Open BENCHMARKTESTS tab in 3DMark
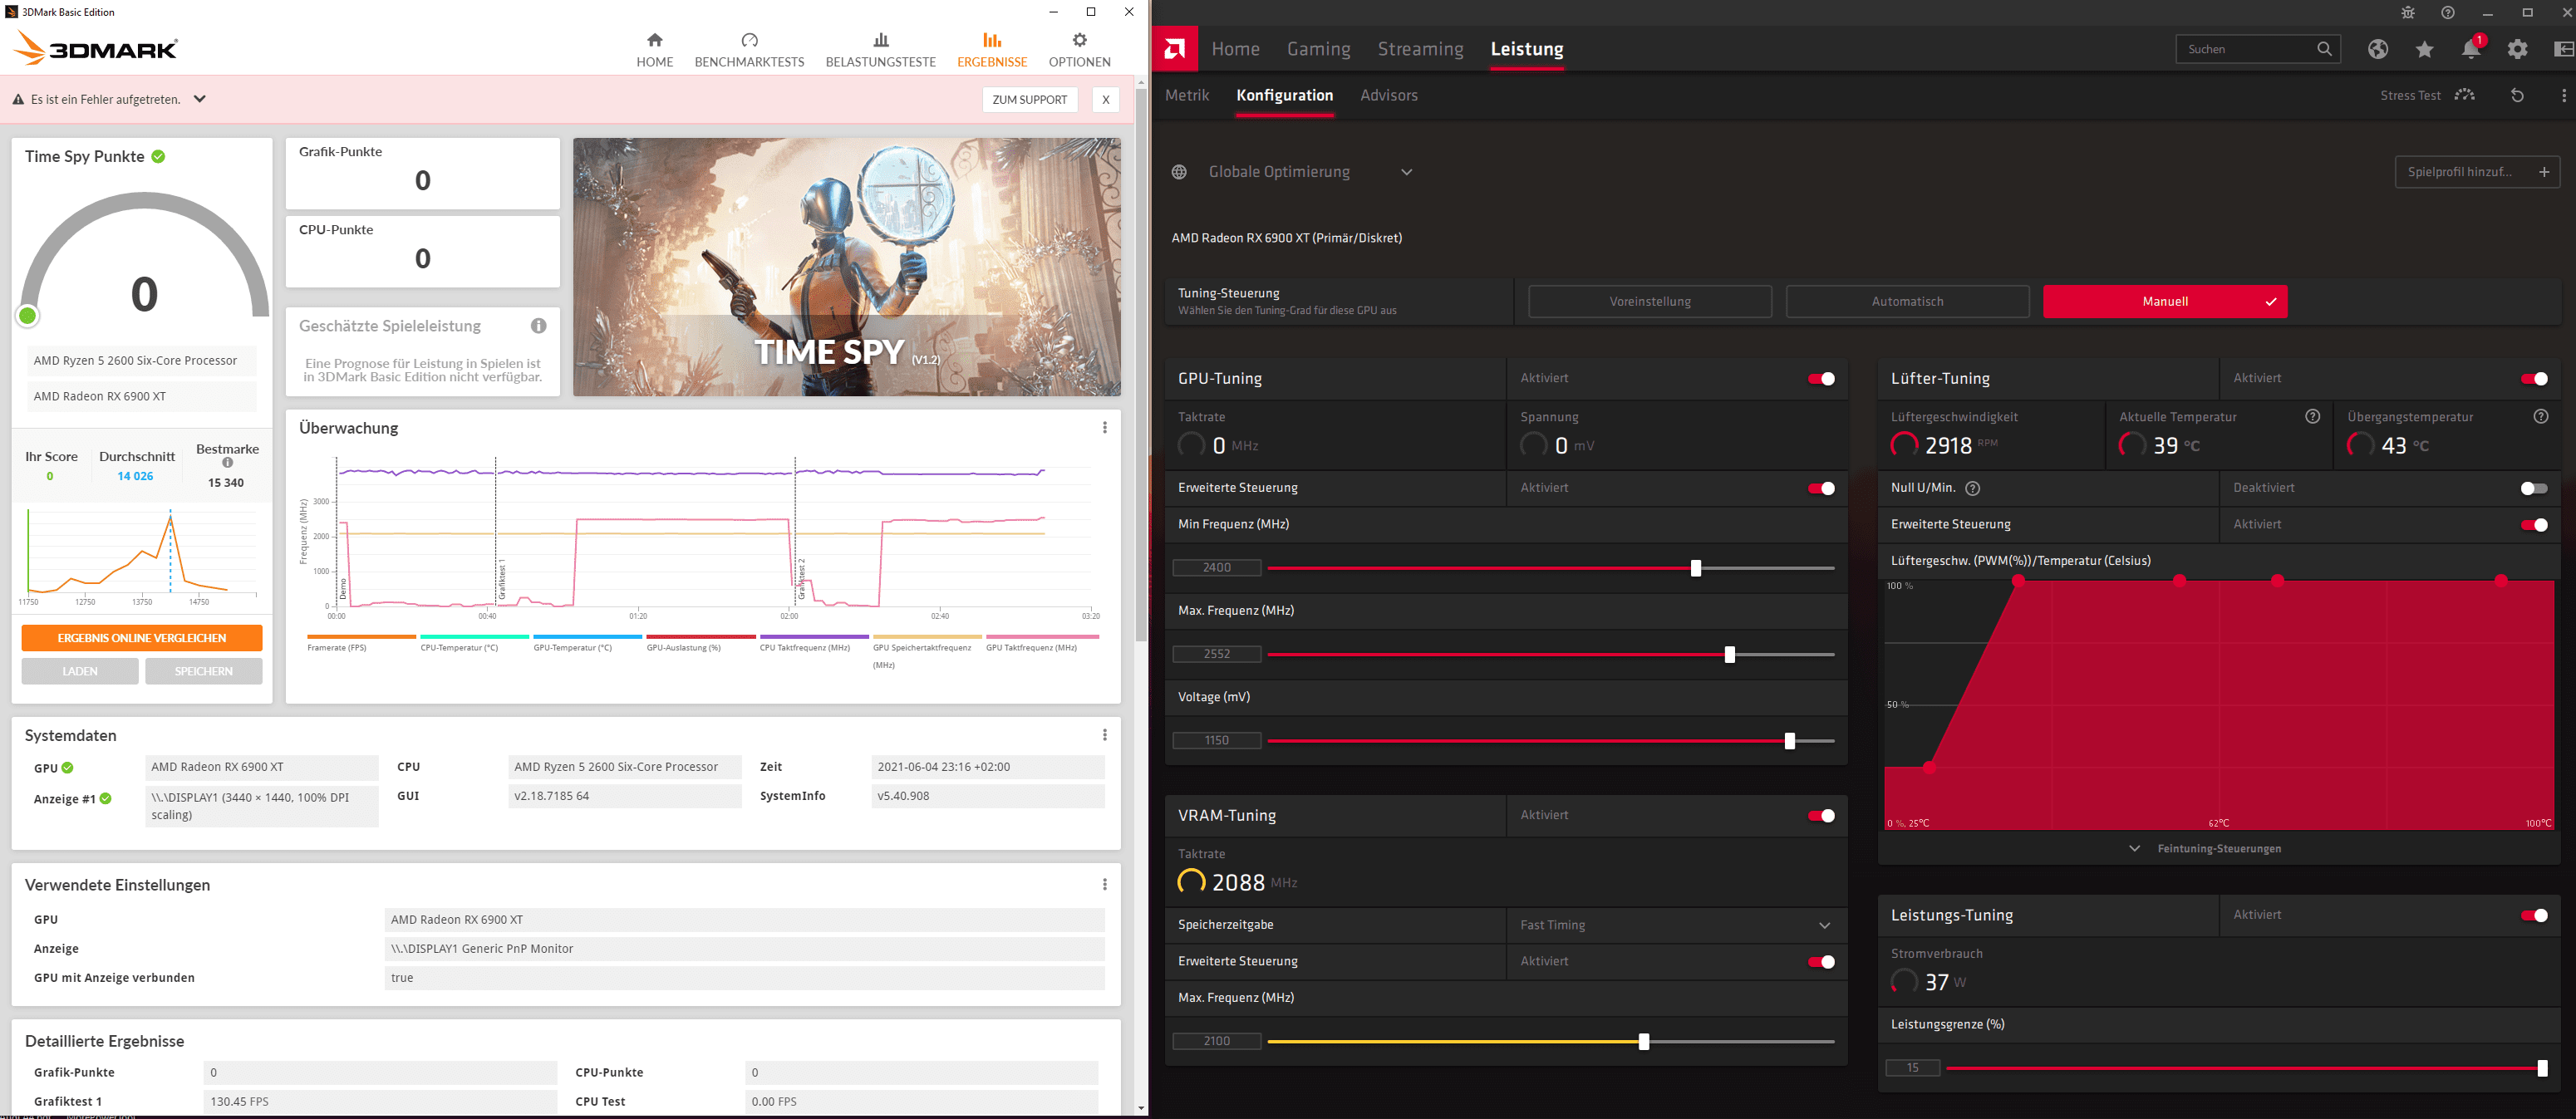Image resolution: width=2576 pixels, height=1119 pixels. tap(750, 50)
